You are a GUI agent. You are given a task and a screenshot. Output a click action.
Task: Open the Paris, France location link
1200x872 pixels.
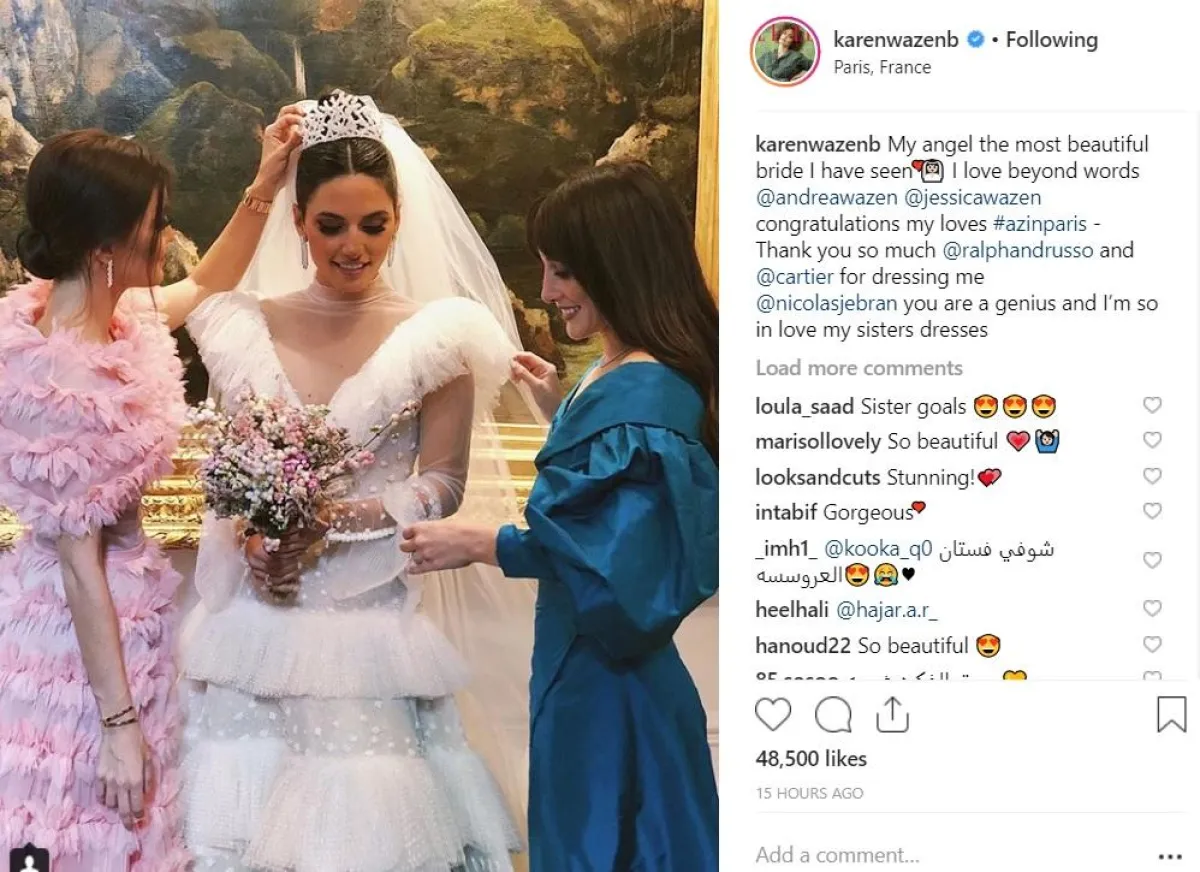click(882, 67)
